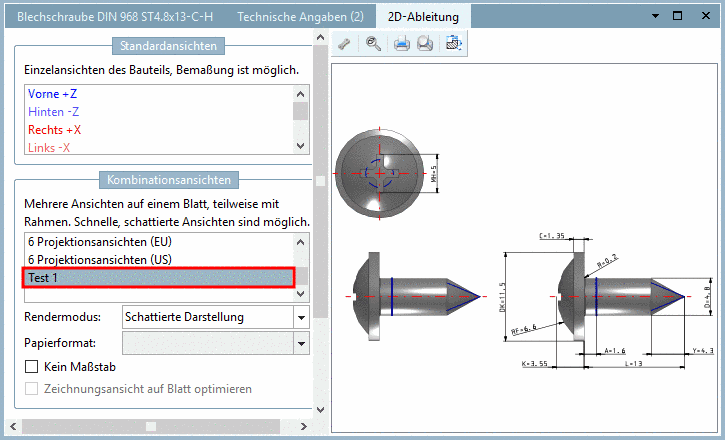Click the D=4.8 dimension label

tap(707, 297)
